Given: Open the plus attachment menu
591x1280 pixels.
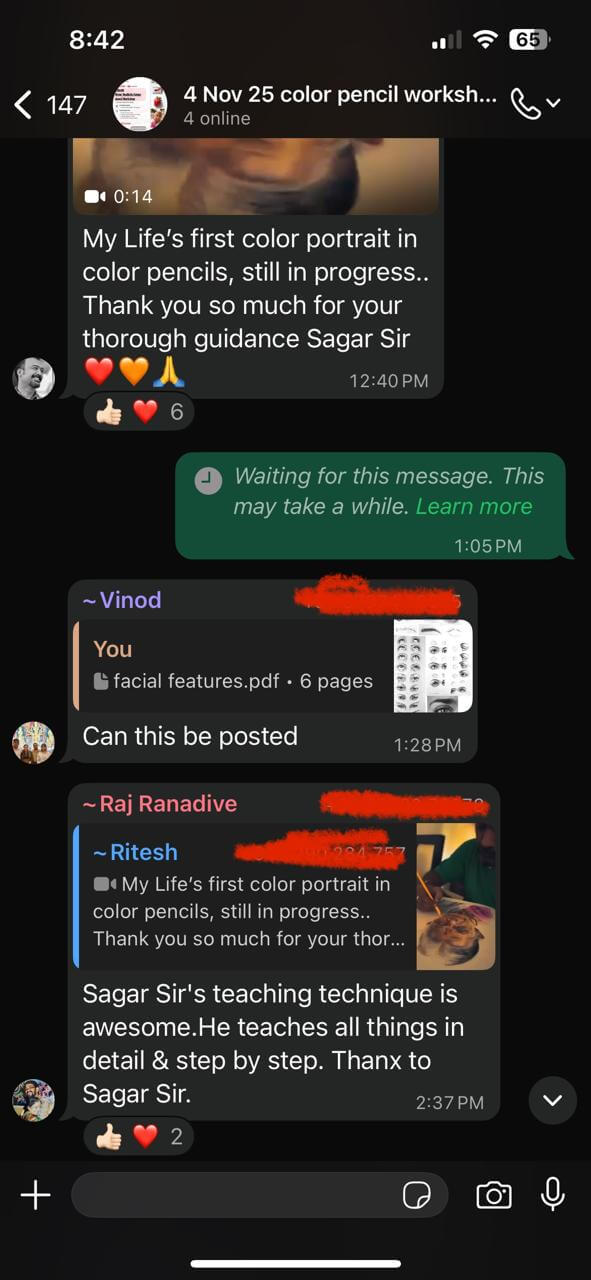Looking at the screenshot, I should tap(35, 1195).
